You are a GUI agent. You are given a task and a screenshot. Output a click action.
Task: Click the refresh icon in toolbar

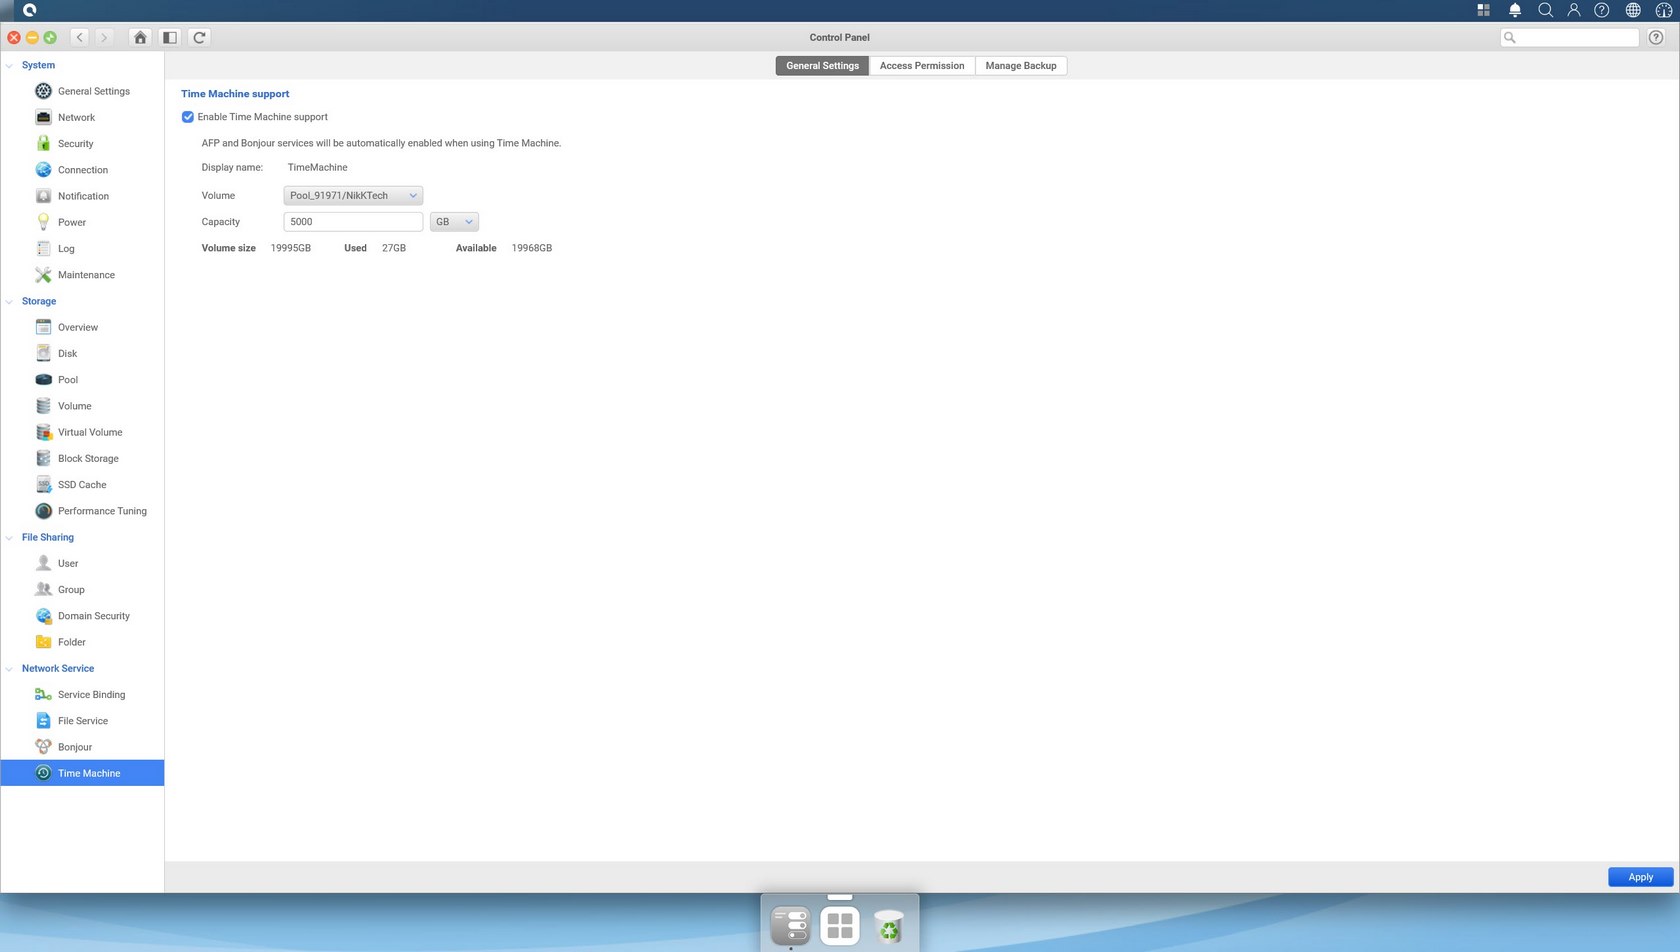[x=199, y=37]
